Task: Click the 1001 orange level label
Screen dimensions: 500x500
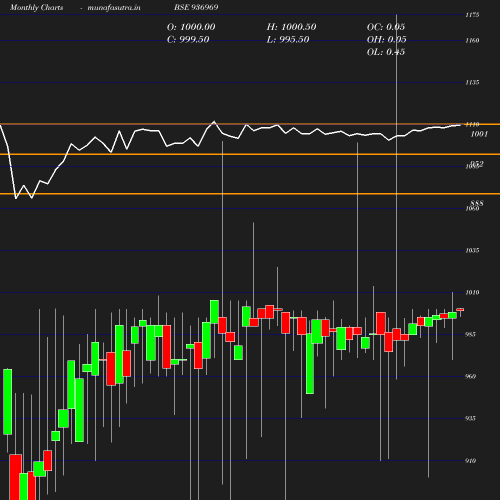Action: (x=479, y=134)
